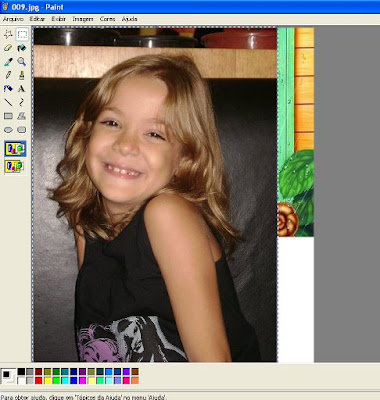Open the Arquivo menu
Image resolution: width=380 pixels, height=400 pixels.
tap(13, 19)
